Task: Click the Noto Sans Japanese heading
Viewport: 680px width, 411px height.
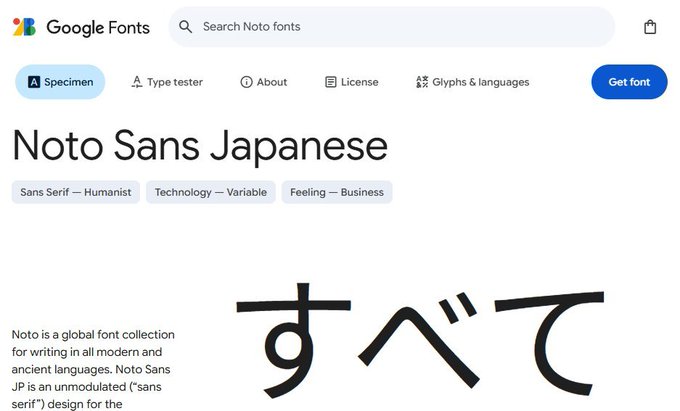Action: (x=200, y=147)
